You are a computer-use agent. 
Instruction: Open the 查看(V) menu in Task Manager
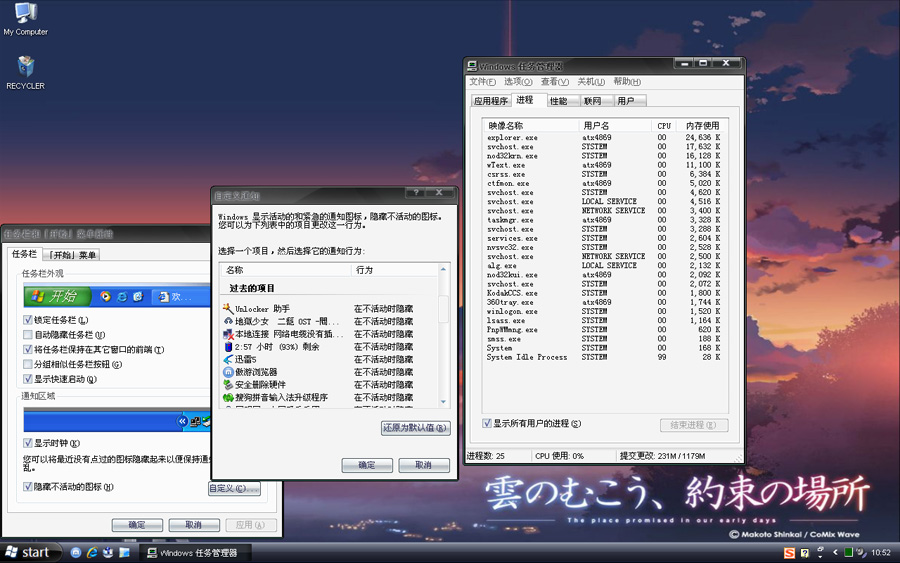[x=555, y=82]
